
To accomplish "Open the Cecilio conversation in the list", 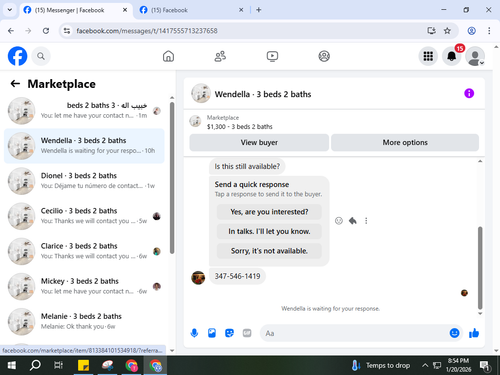I will click(84, 216).
